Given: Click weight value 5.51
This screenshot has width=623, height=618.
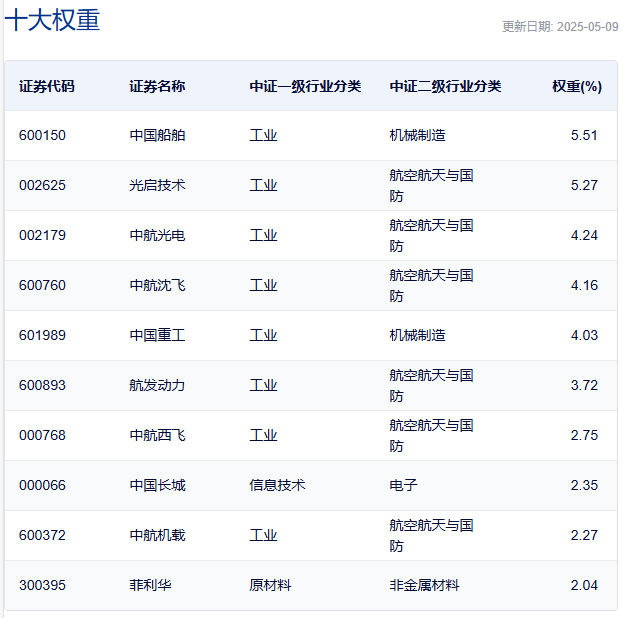Looking at the screenshot, I should tap(584, 135).
